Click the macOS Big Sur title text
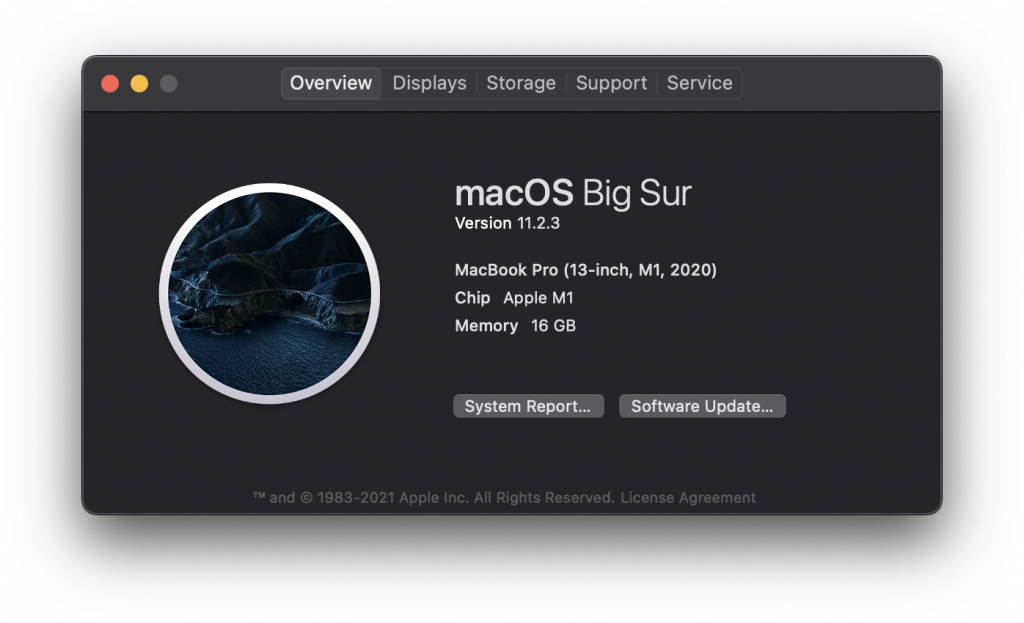1024x623 pixels. coord(573,193)
